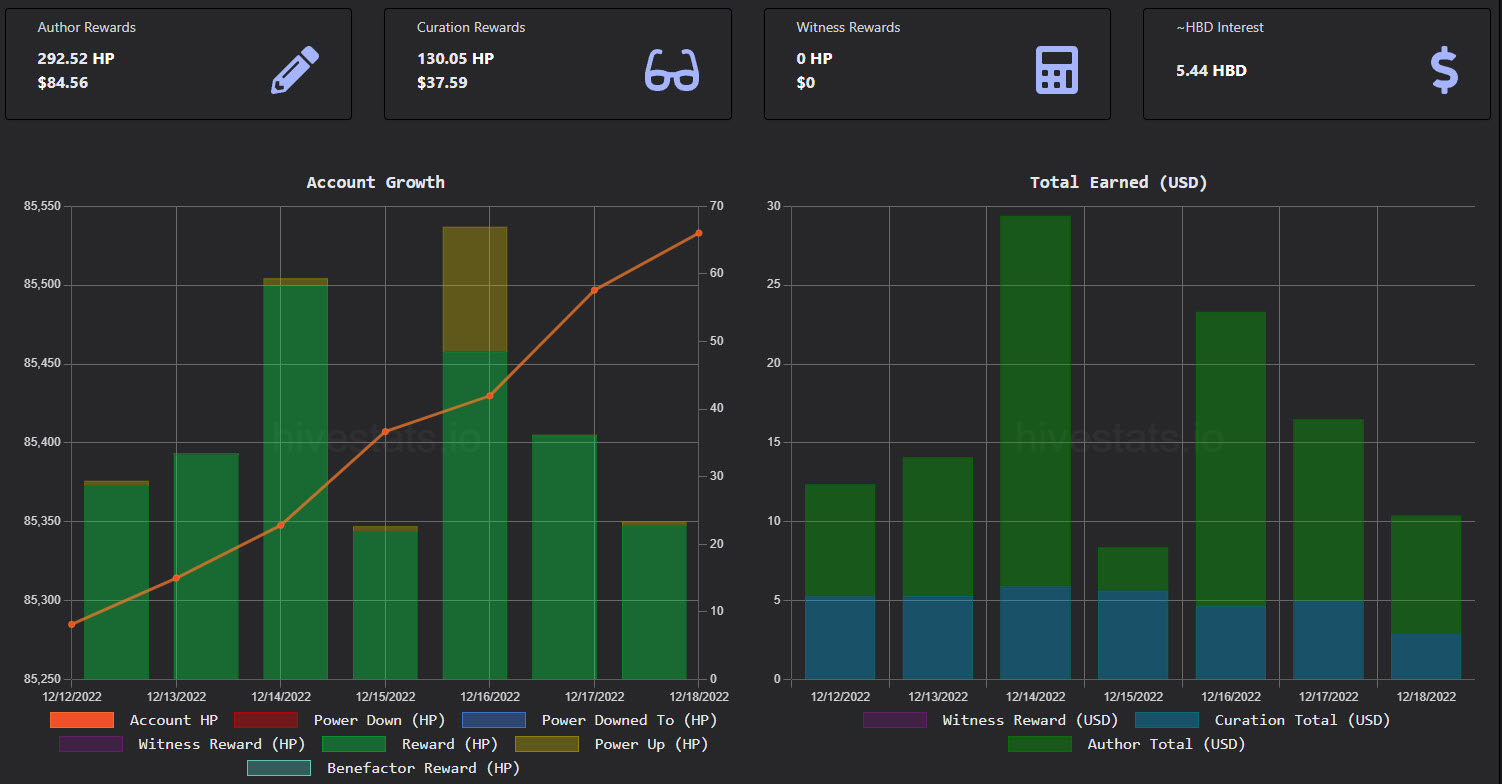Click the $37.59 curation value
This screenshot has height=784, width=1502.
(x=442, y=82)
